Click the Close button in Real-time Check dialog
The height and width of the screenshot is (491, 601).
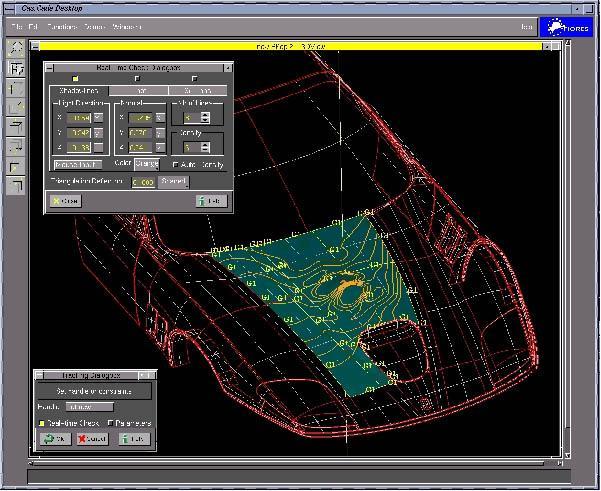(66, 201)
